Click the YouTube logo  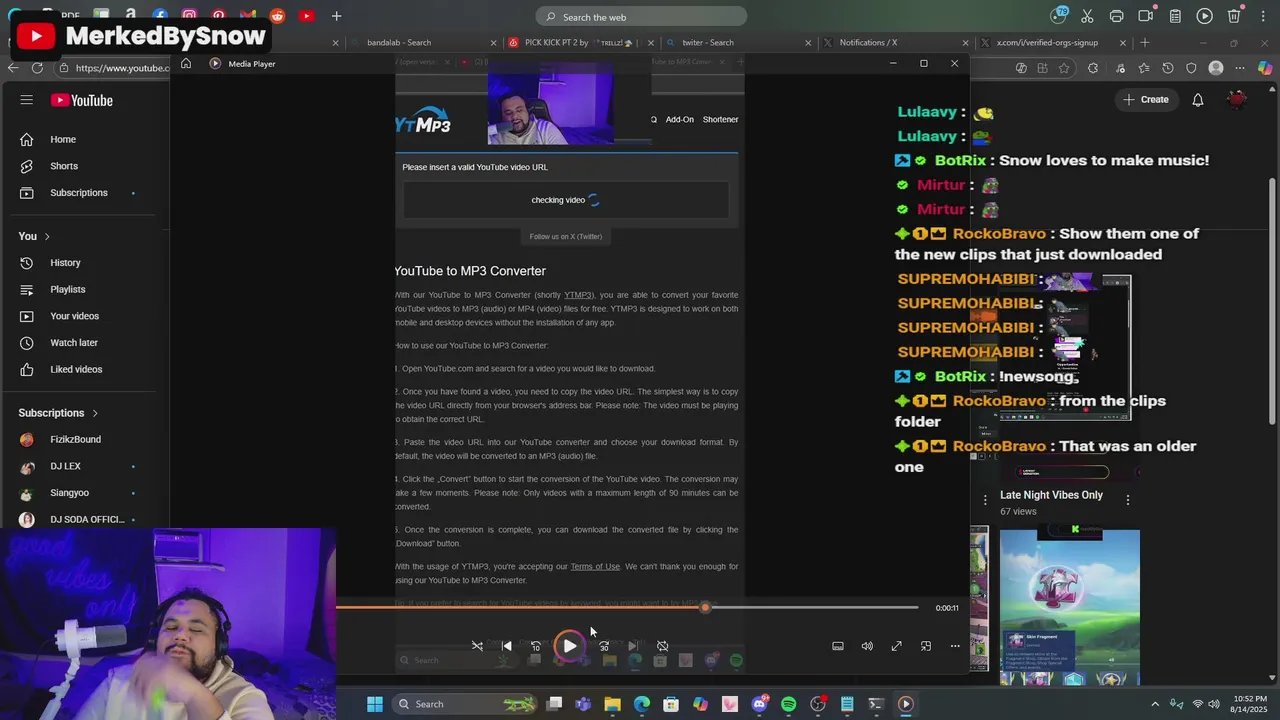click(x=82, y=100)
